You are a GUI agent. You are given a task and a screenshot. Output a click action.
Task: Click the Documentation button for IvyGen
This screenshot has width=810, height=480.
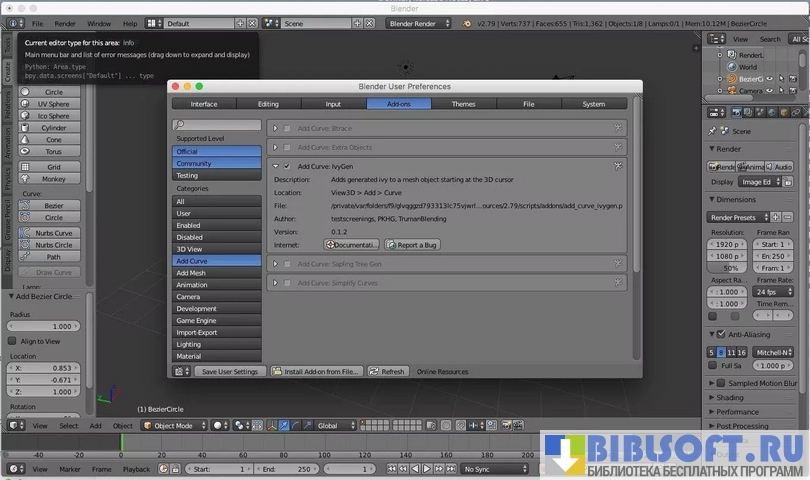352,245
